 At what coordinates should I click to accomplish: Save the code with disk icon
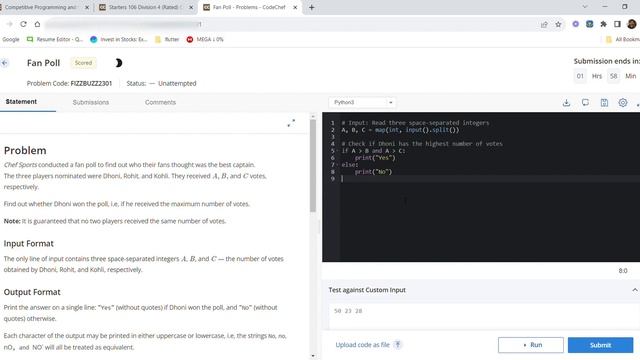coord(604,103)
